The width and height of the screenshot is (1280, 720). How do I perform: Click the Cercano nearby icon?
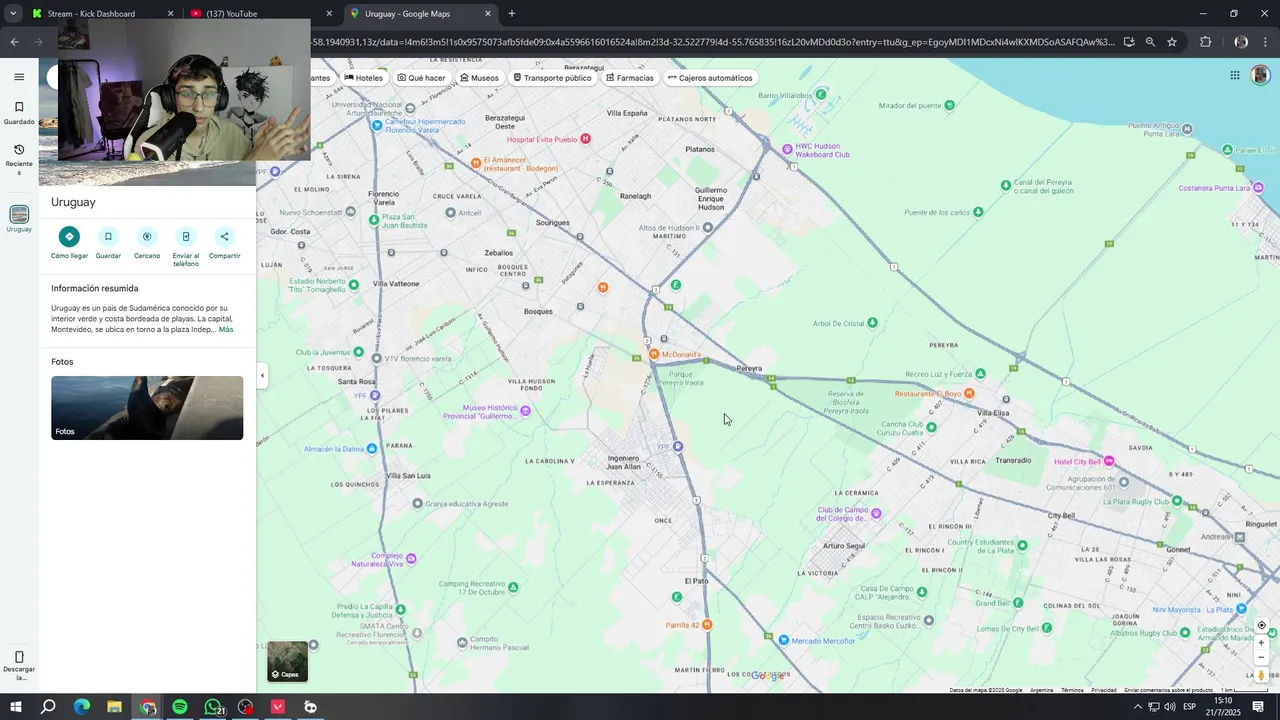point(147,237)
